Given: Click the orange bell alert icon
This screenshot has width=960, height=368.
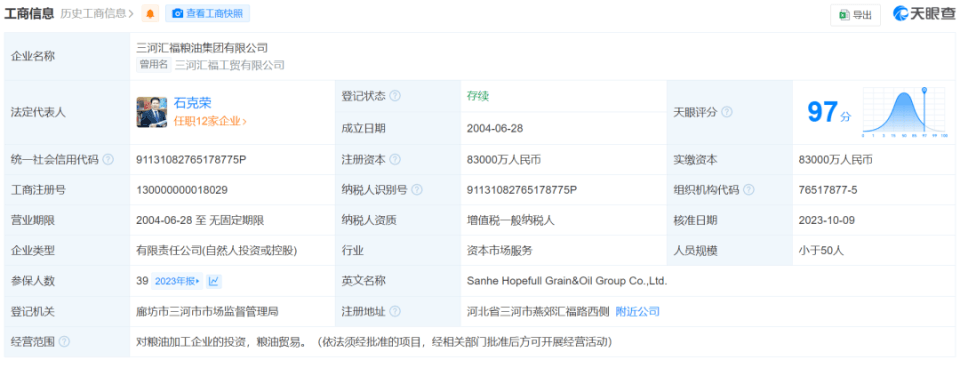Looking at the screenshot, I should [150, 13].
